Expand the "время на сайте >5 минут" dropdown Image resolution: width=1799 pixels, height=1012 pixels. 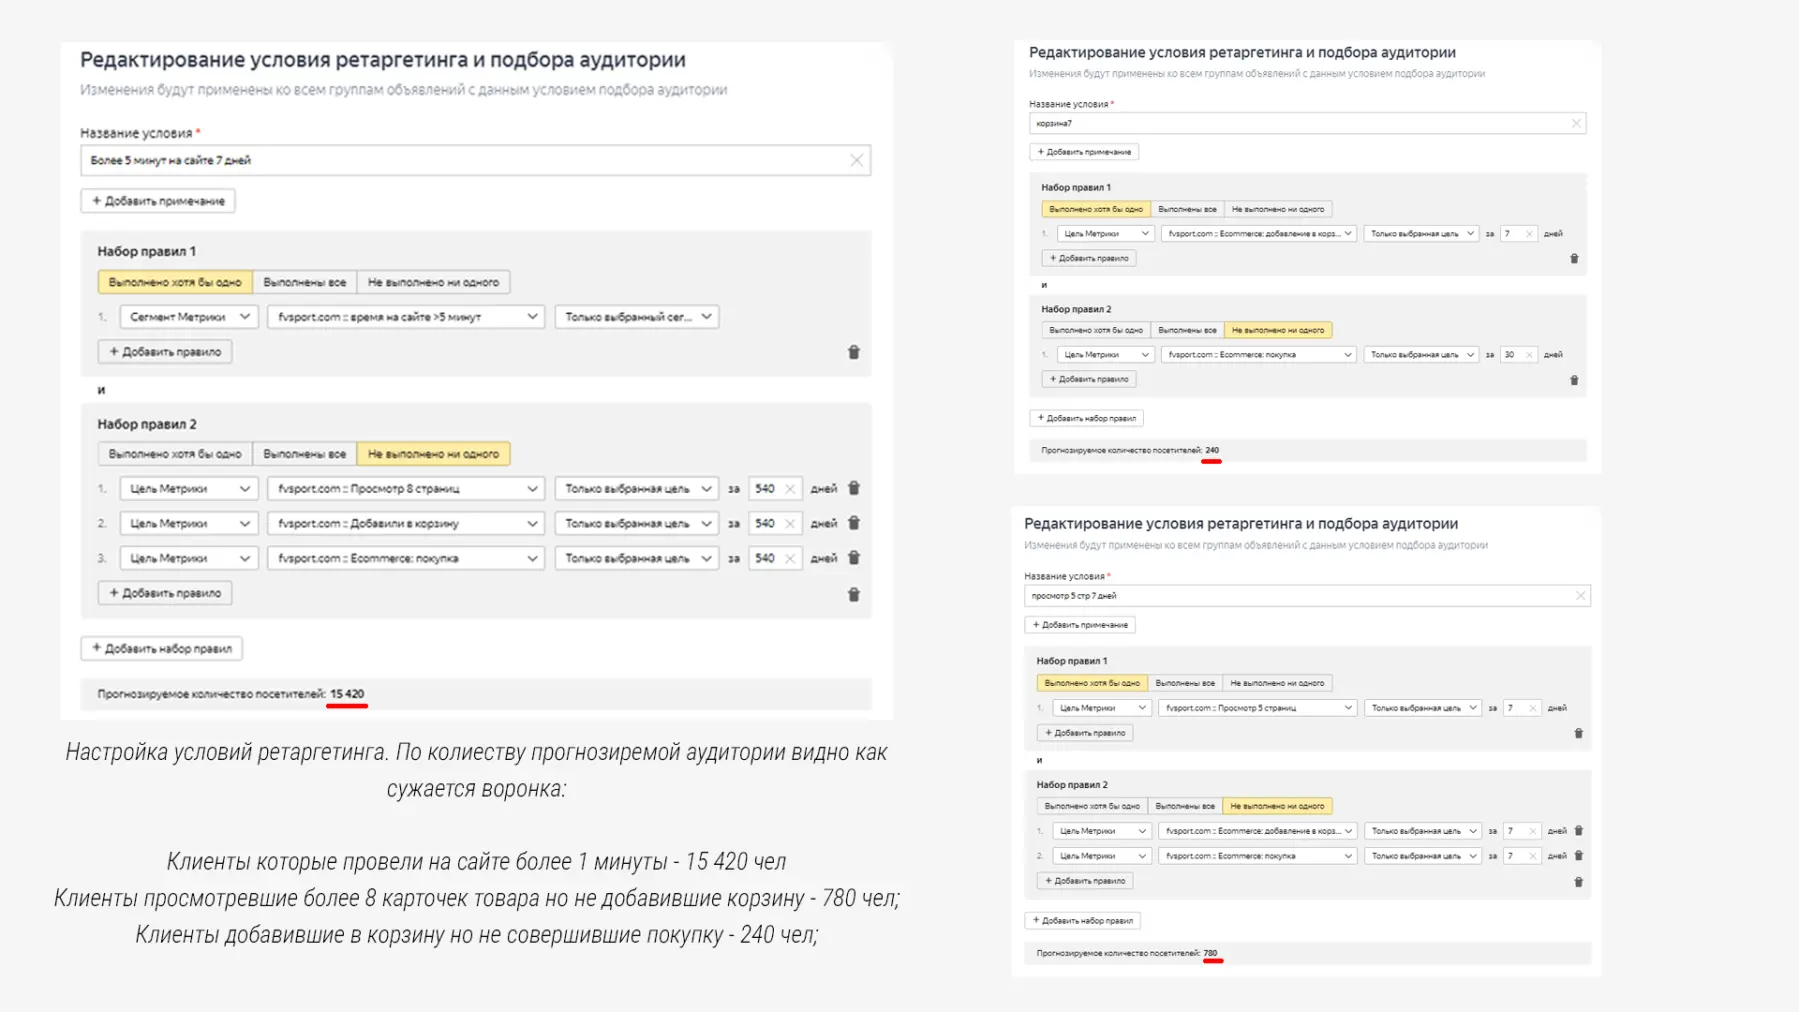click(406, 317)
